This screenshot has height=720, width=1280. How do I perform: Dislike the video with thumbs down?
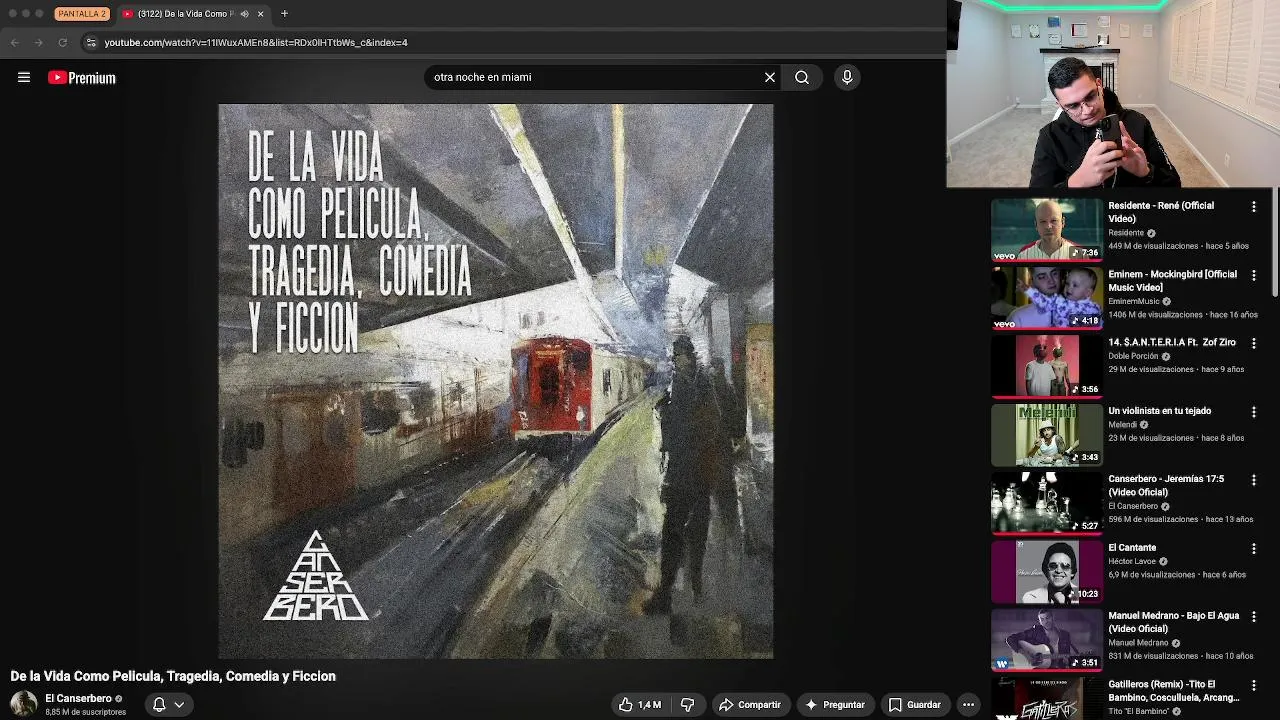pos(688,704)
